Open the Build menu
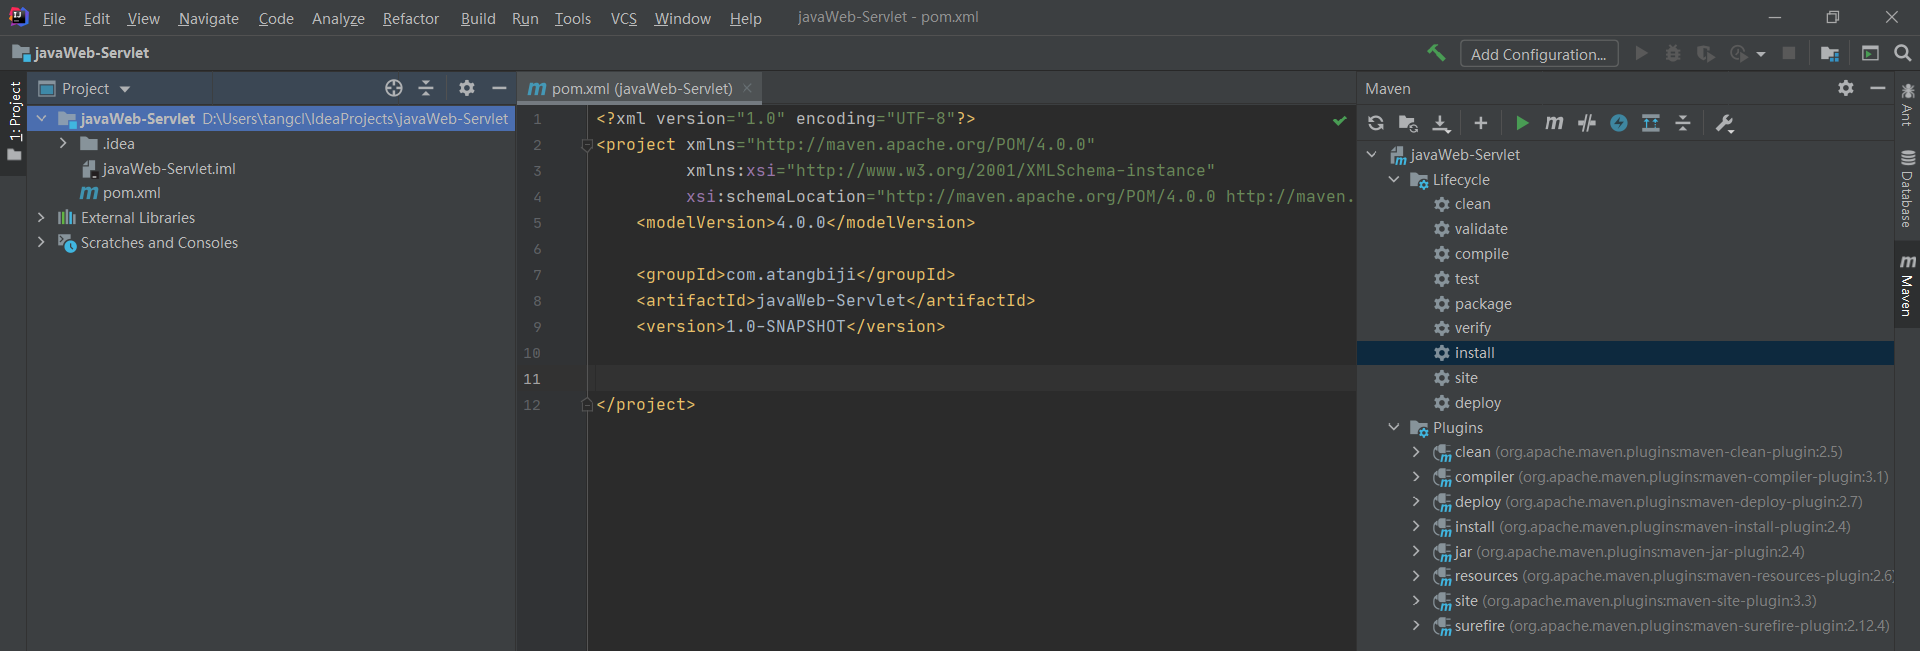1920x651 pixels. 477,18
